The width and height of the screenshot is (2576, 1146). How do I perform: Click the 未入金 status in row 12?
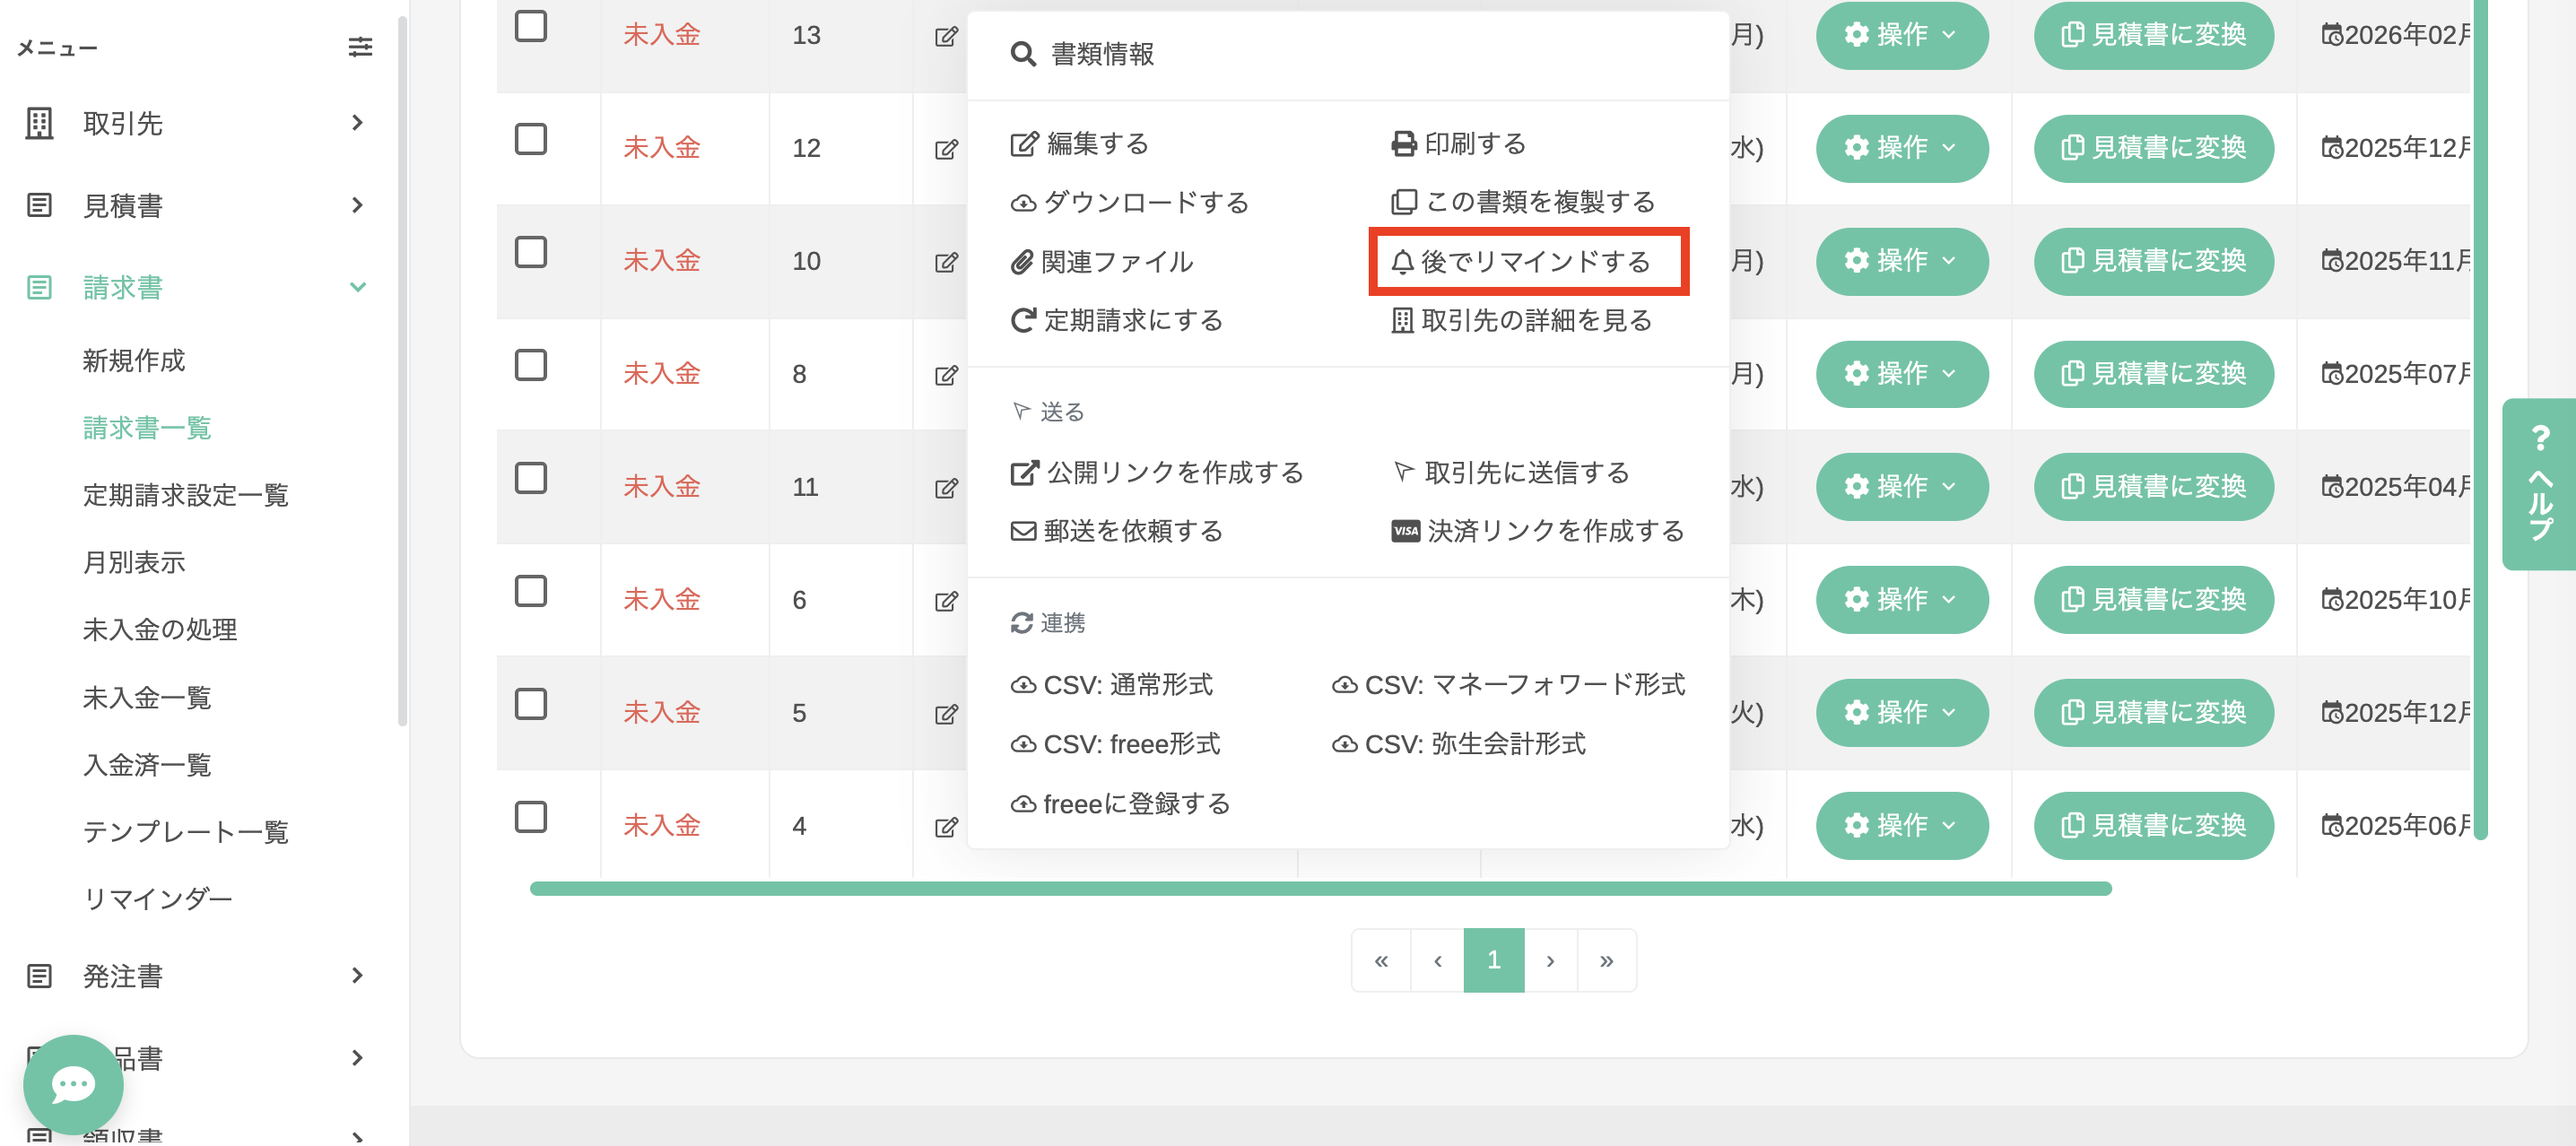pos(661,148)
